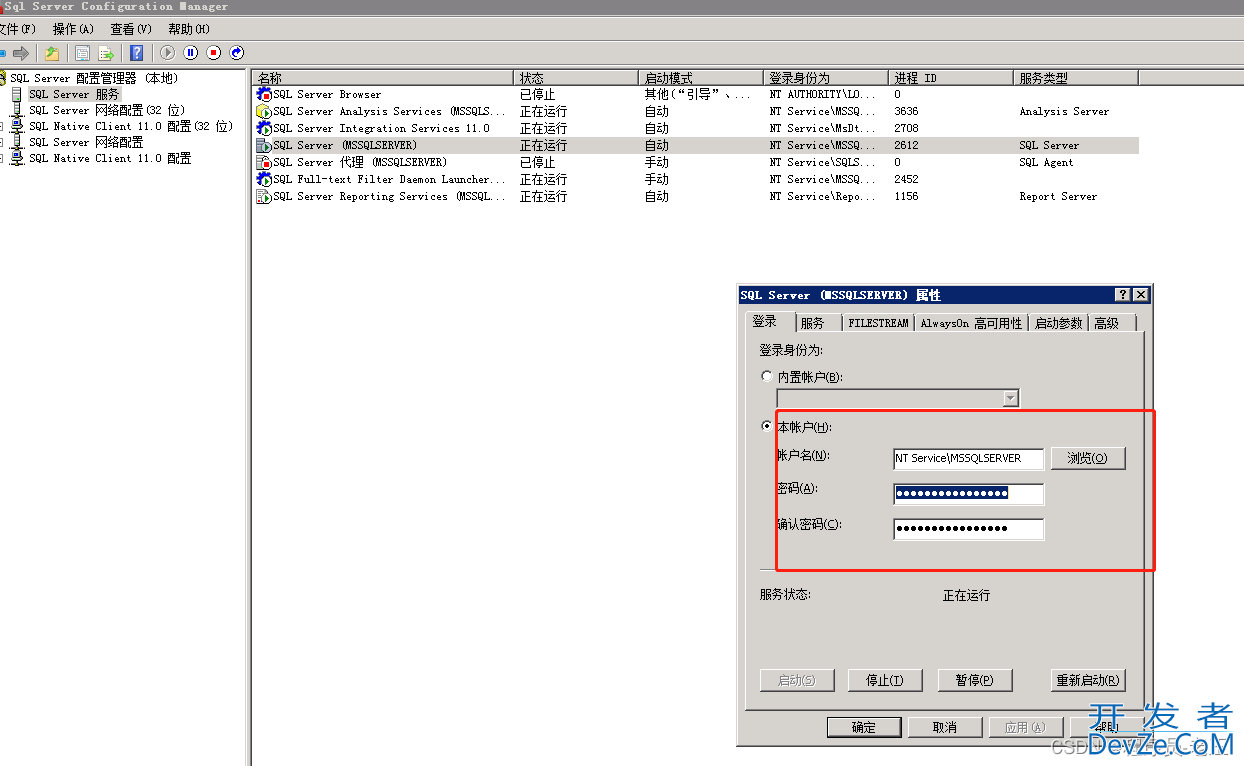Image resolution: width=1244 pixels, height=766 pixels.
Task: Click the Analysis Services row icon
Action: pos(264,111)
